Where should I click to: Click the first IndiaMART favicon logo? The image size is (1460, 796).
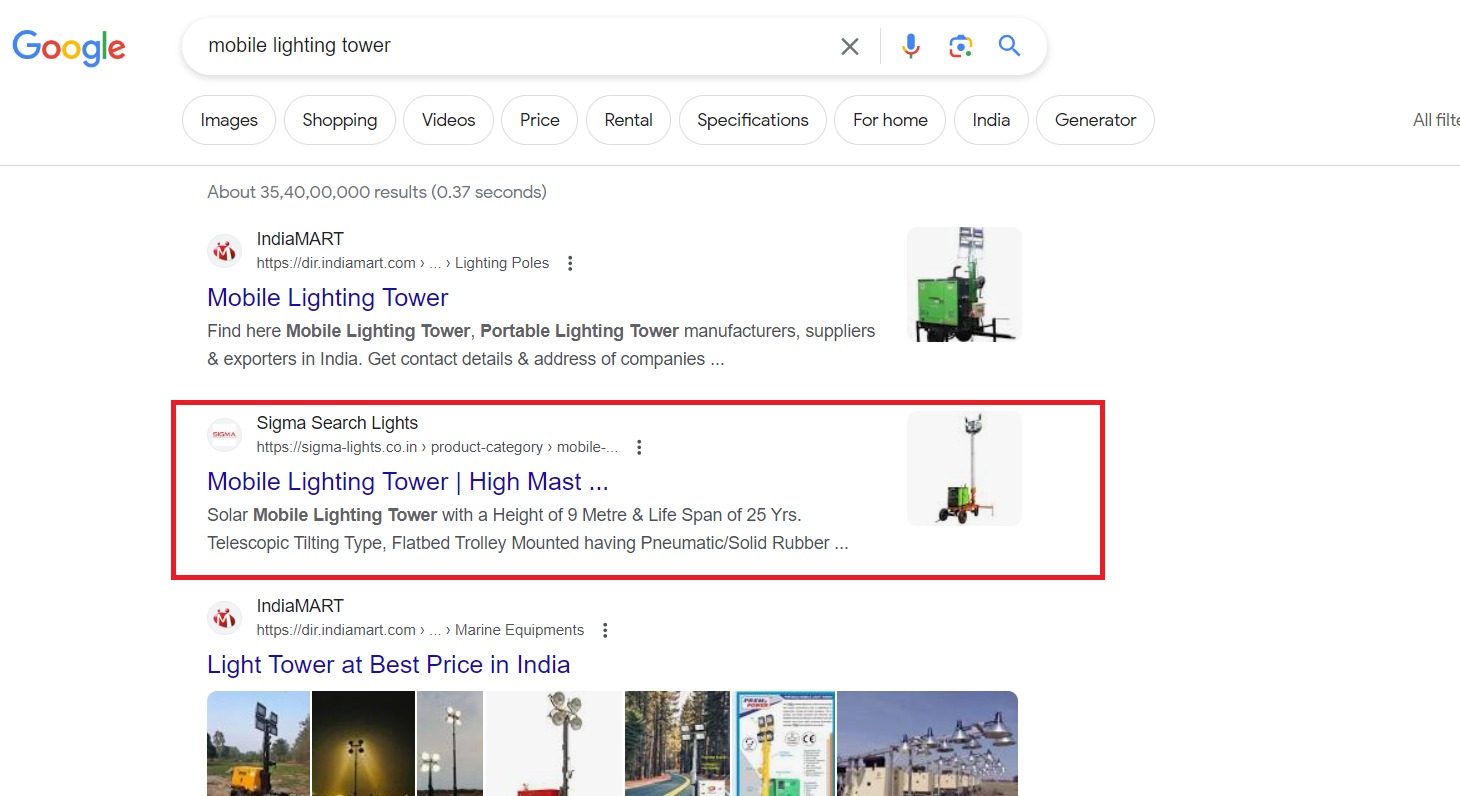pyautogui.click(x=225, y=251)
